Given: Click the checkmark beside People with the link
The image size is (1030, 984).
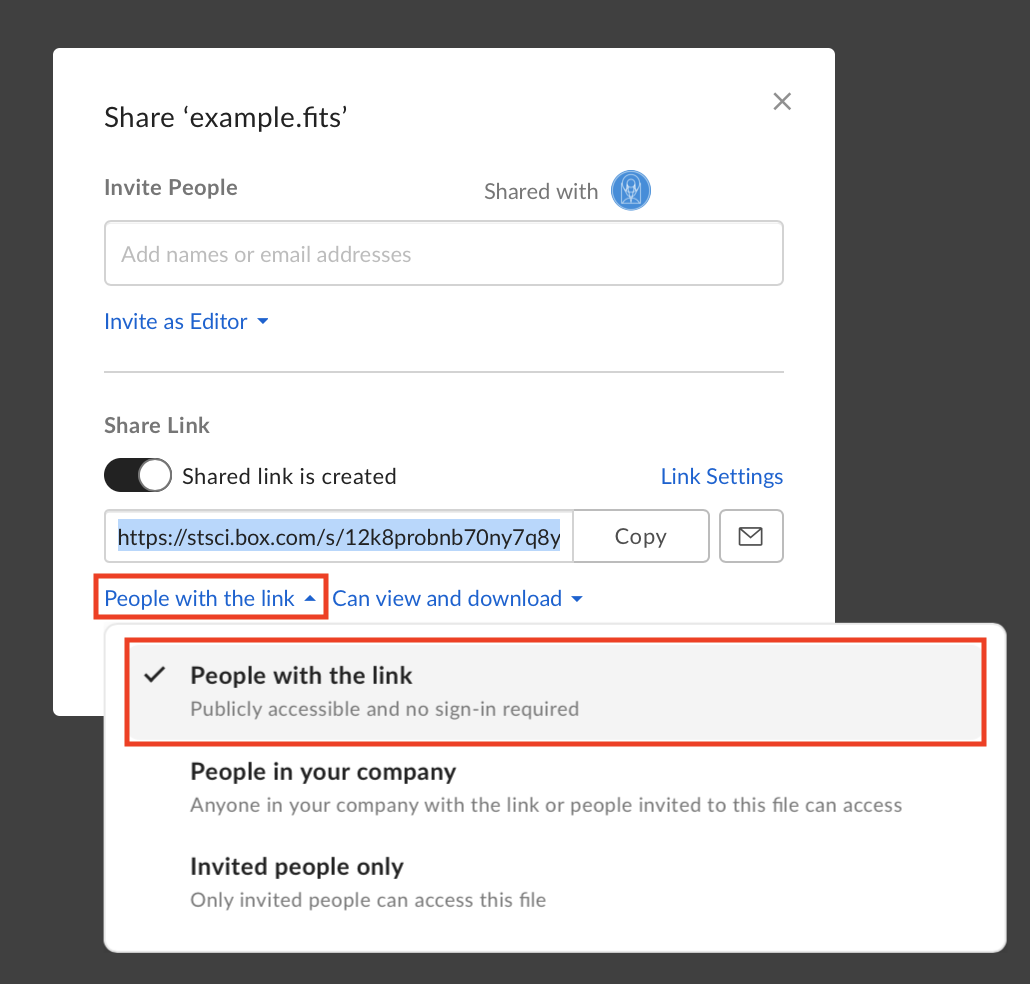Looking at the screenshot, I should click(x=154, y=675).
